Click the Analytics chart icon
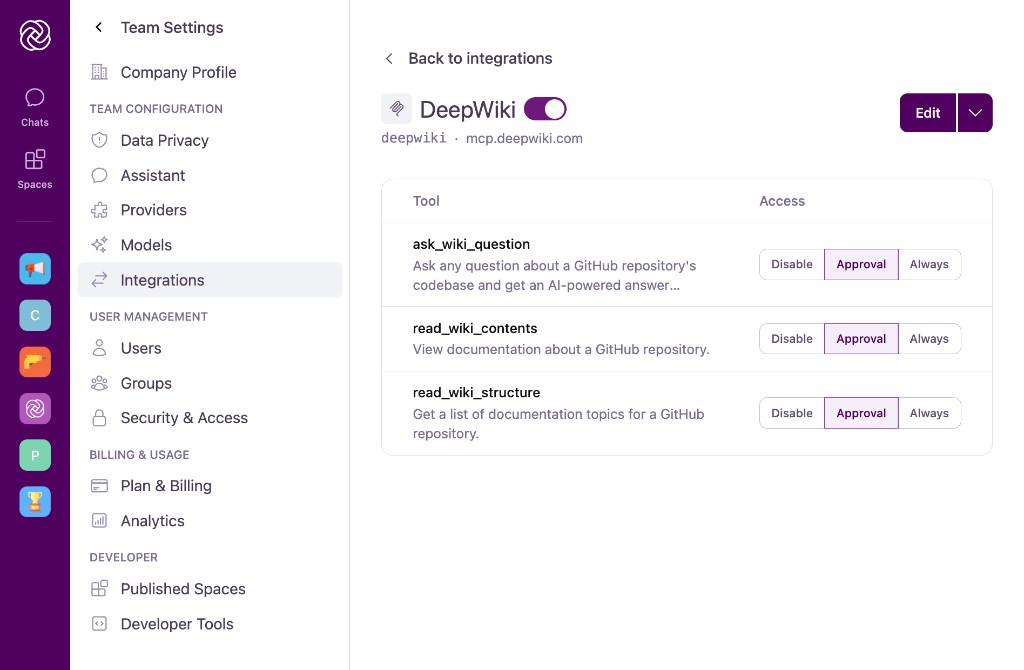1024x670 pixels. tap(99, 520)
